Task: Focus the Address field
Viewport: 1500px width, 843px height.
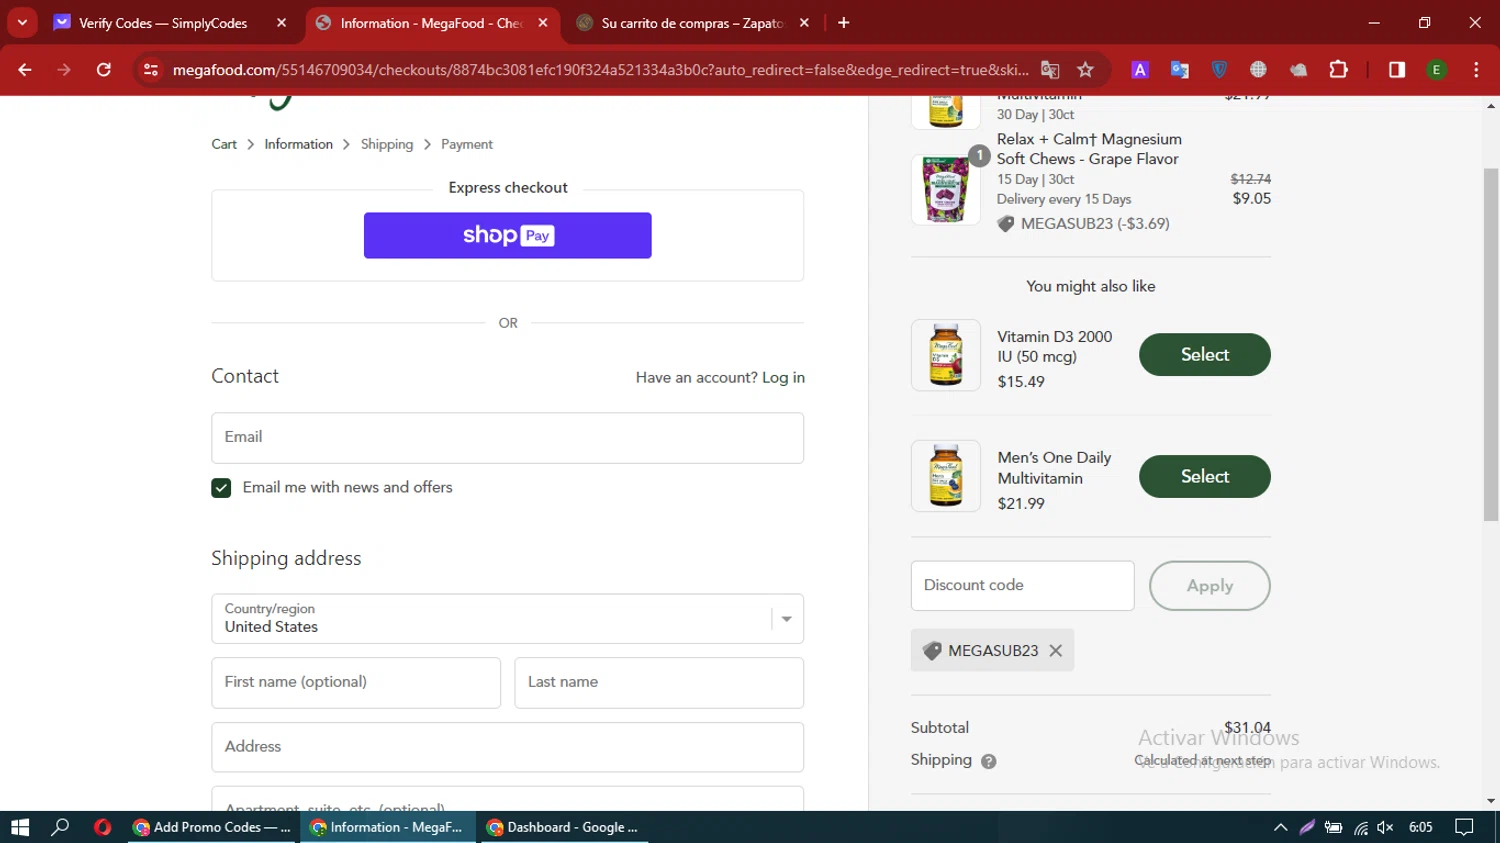Action: (508, 747)
